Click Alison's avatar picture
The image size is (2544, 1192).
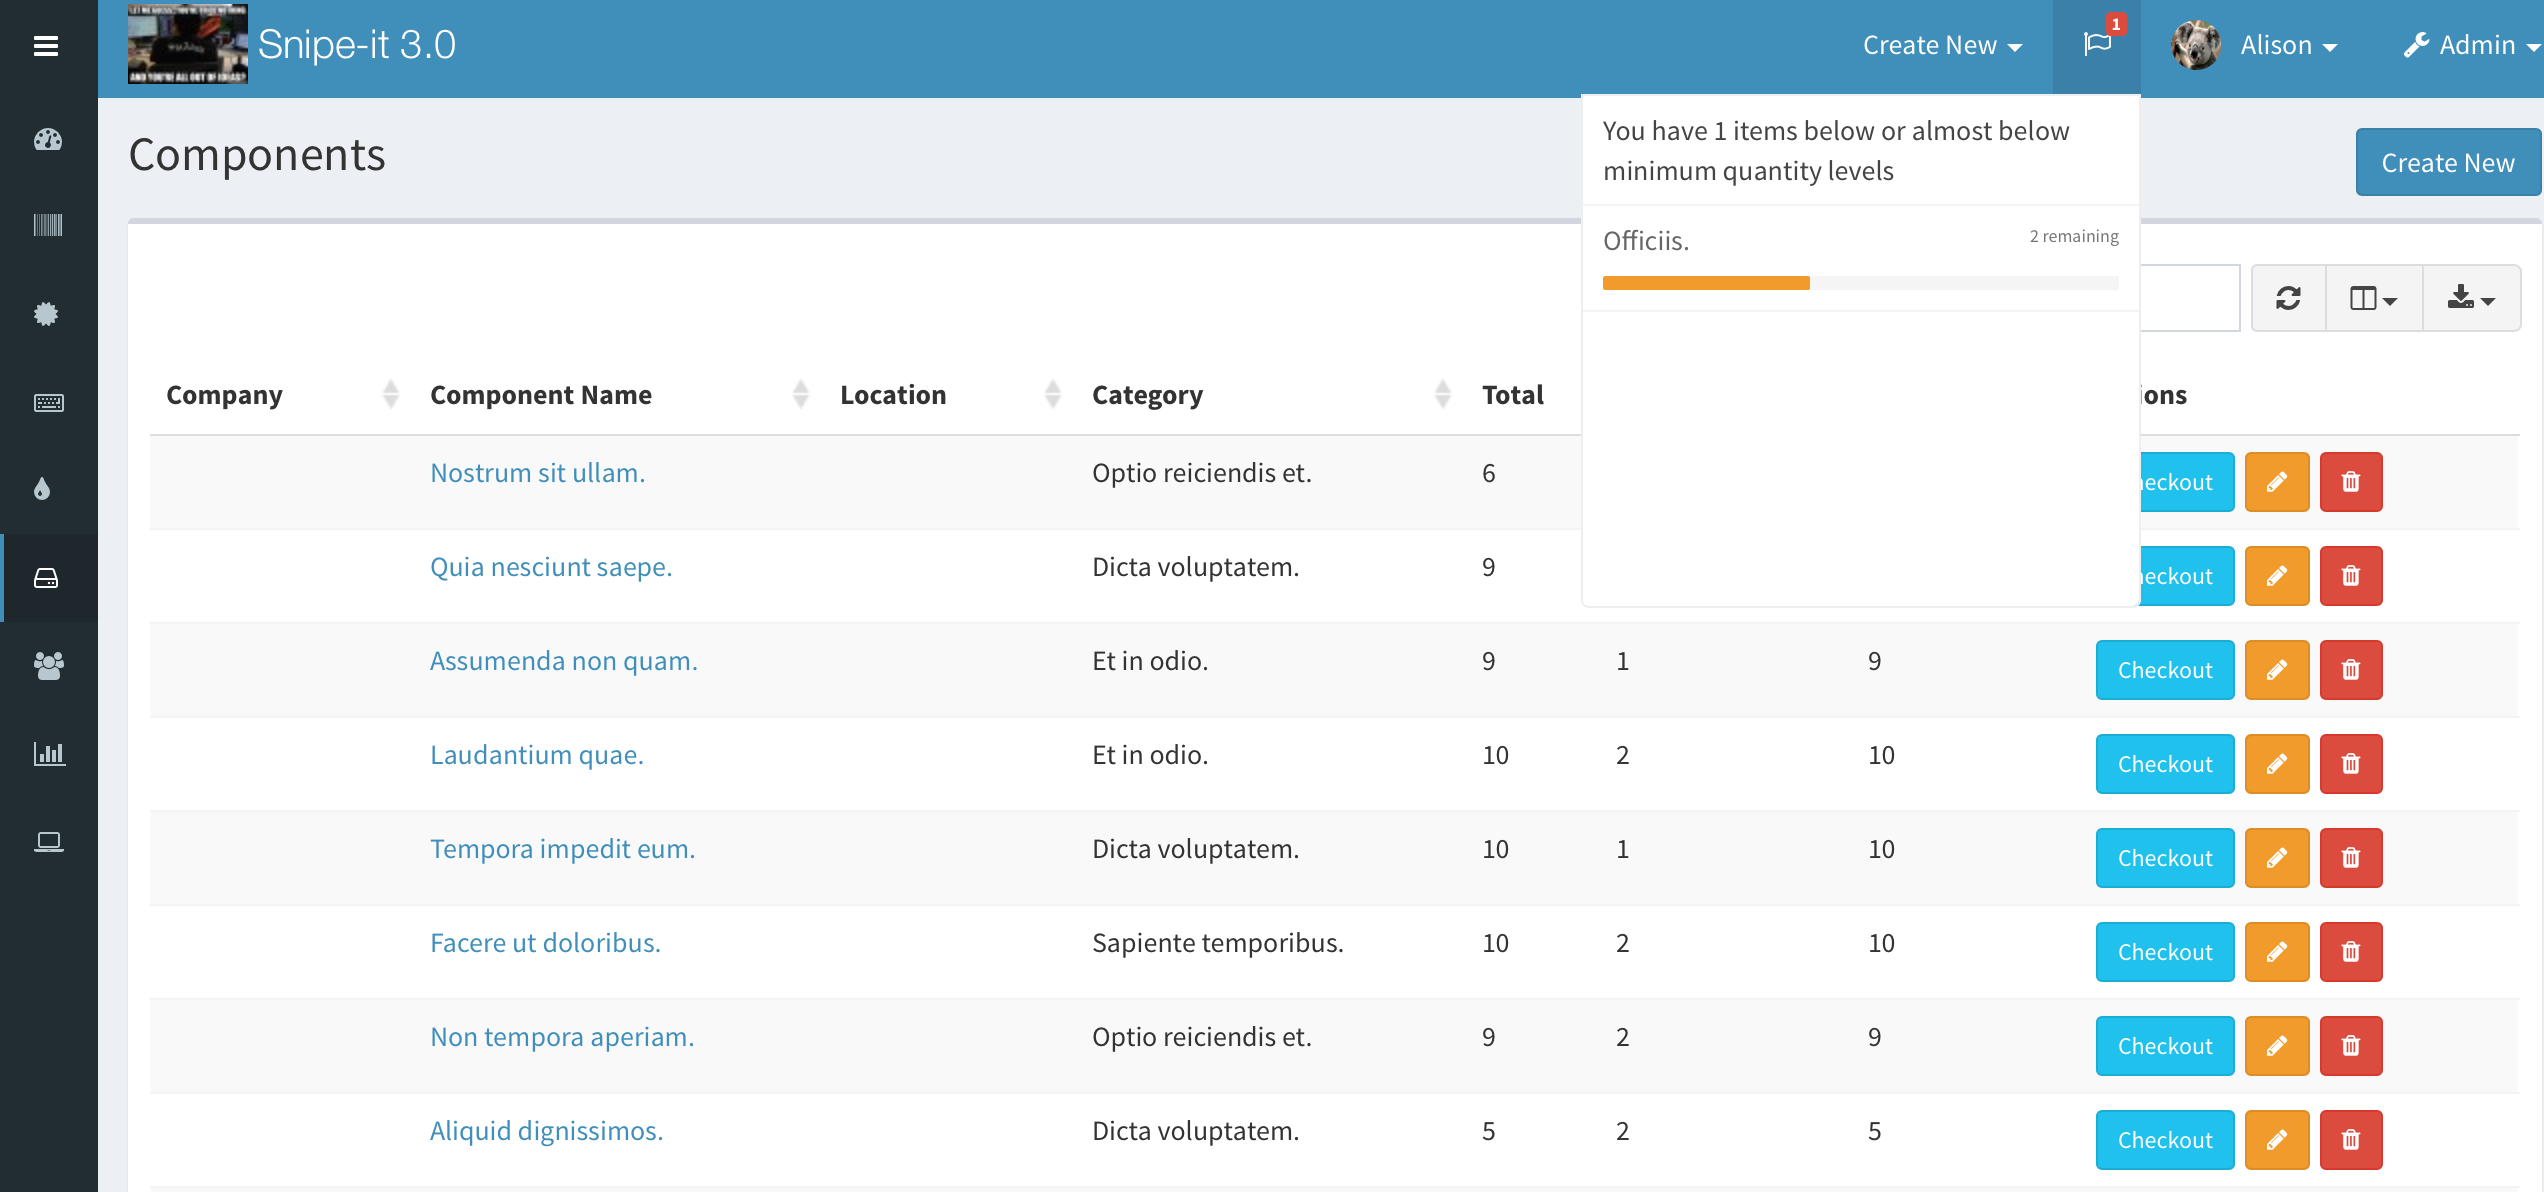tap(2195, 45)
